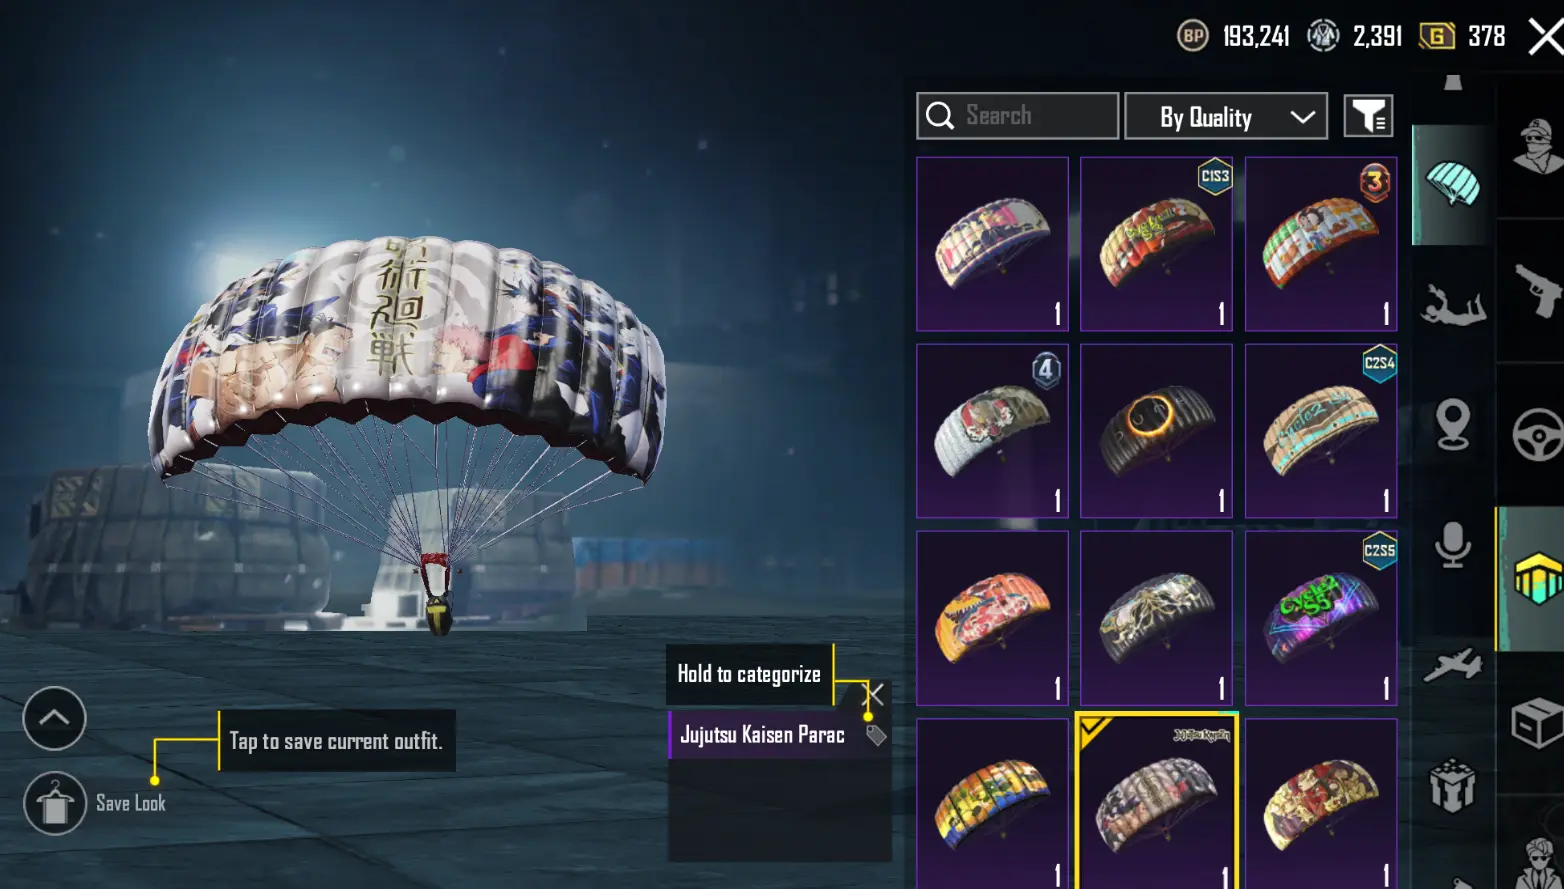The height and width of the screenshot is (889, 1564).
Task: Open the airplane skins category
Action: [x=1453, y=664]
